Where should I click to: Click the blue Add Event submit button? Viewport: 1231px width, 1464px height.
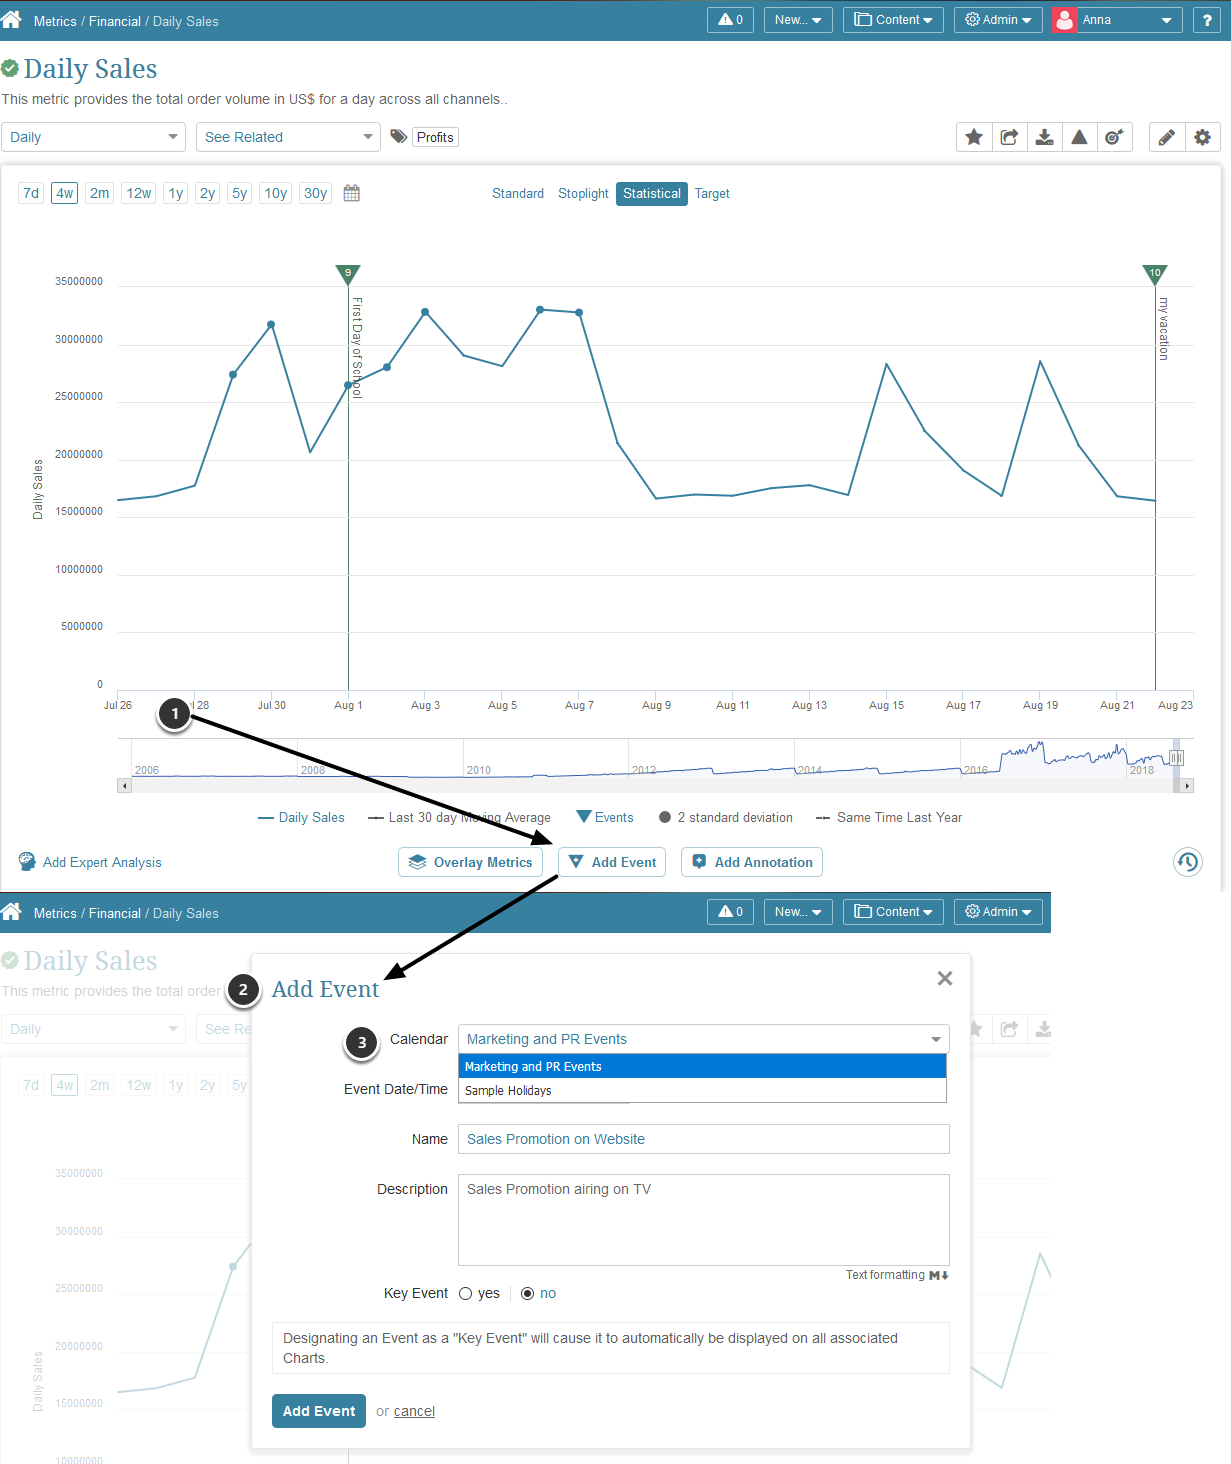[319, 1411]
